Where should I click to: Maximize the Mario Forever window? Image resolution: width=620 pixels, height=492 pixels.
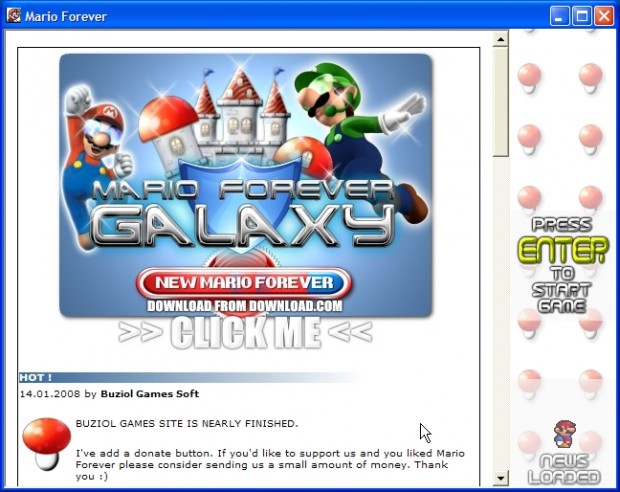(582, 16)
